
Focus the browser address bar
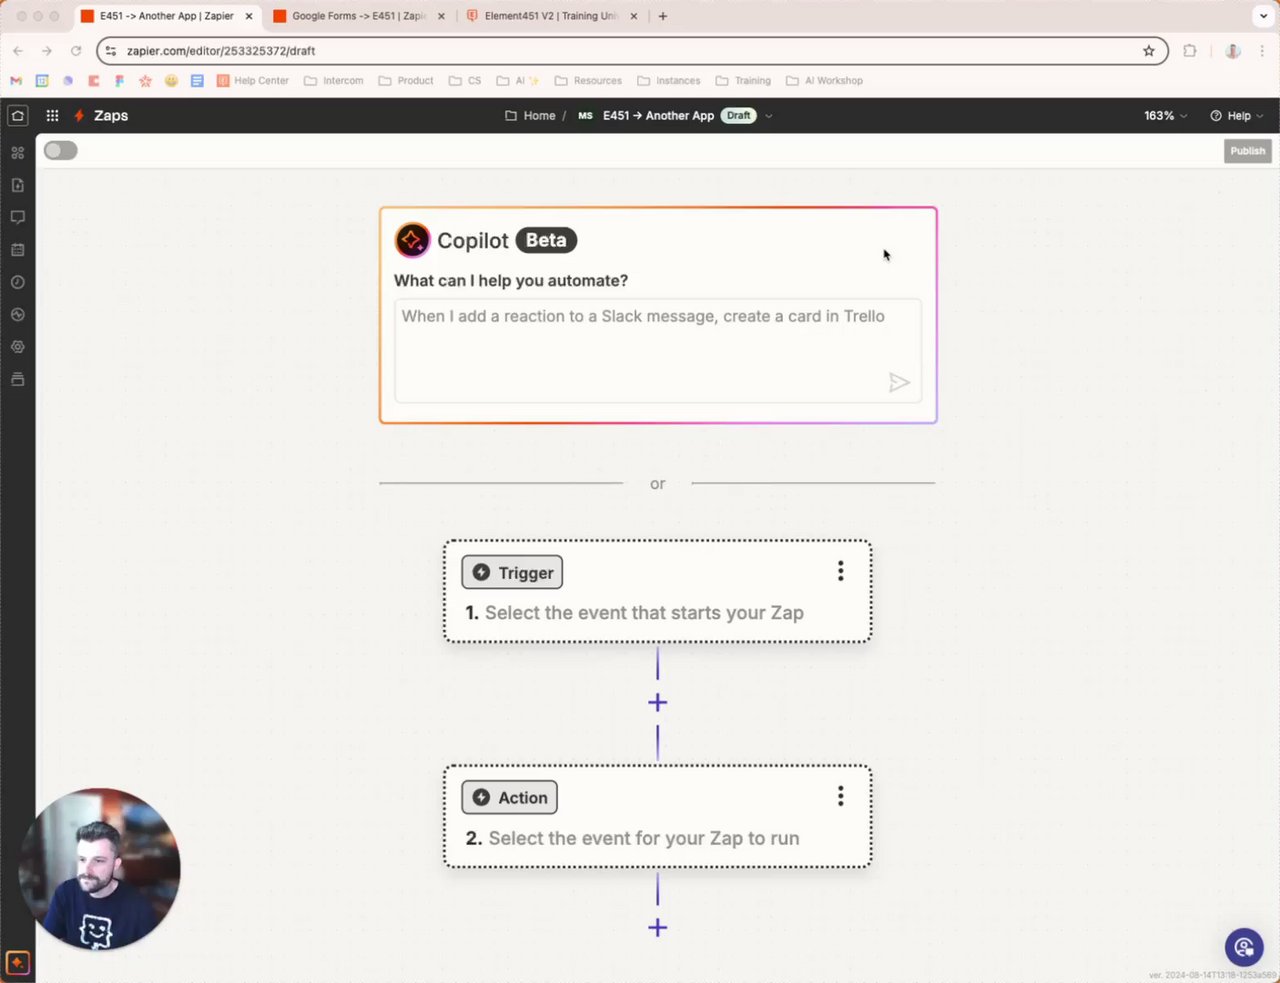click(x=630, y=51)
